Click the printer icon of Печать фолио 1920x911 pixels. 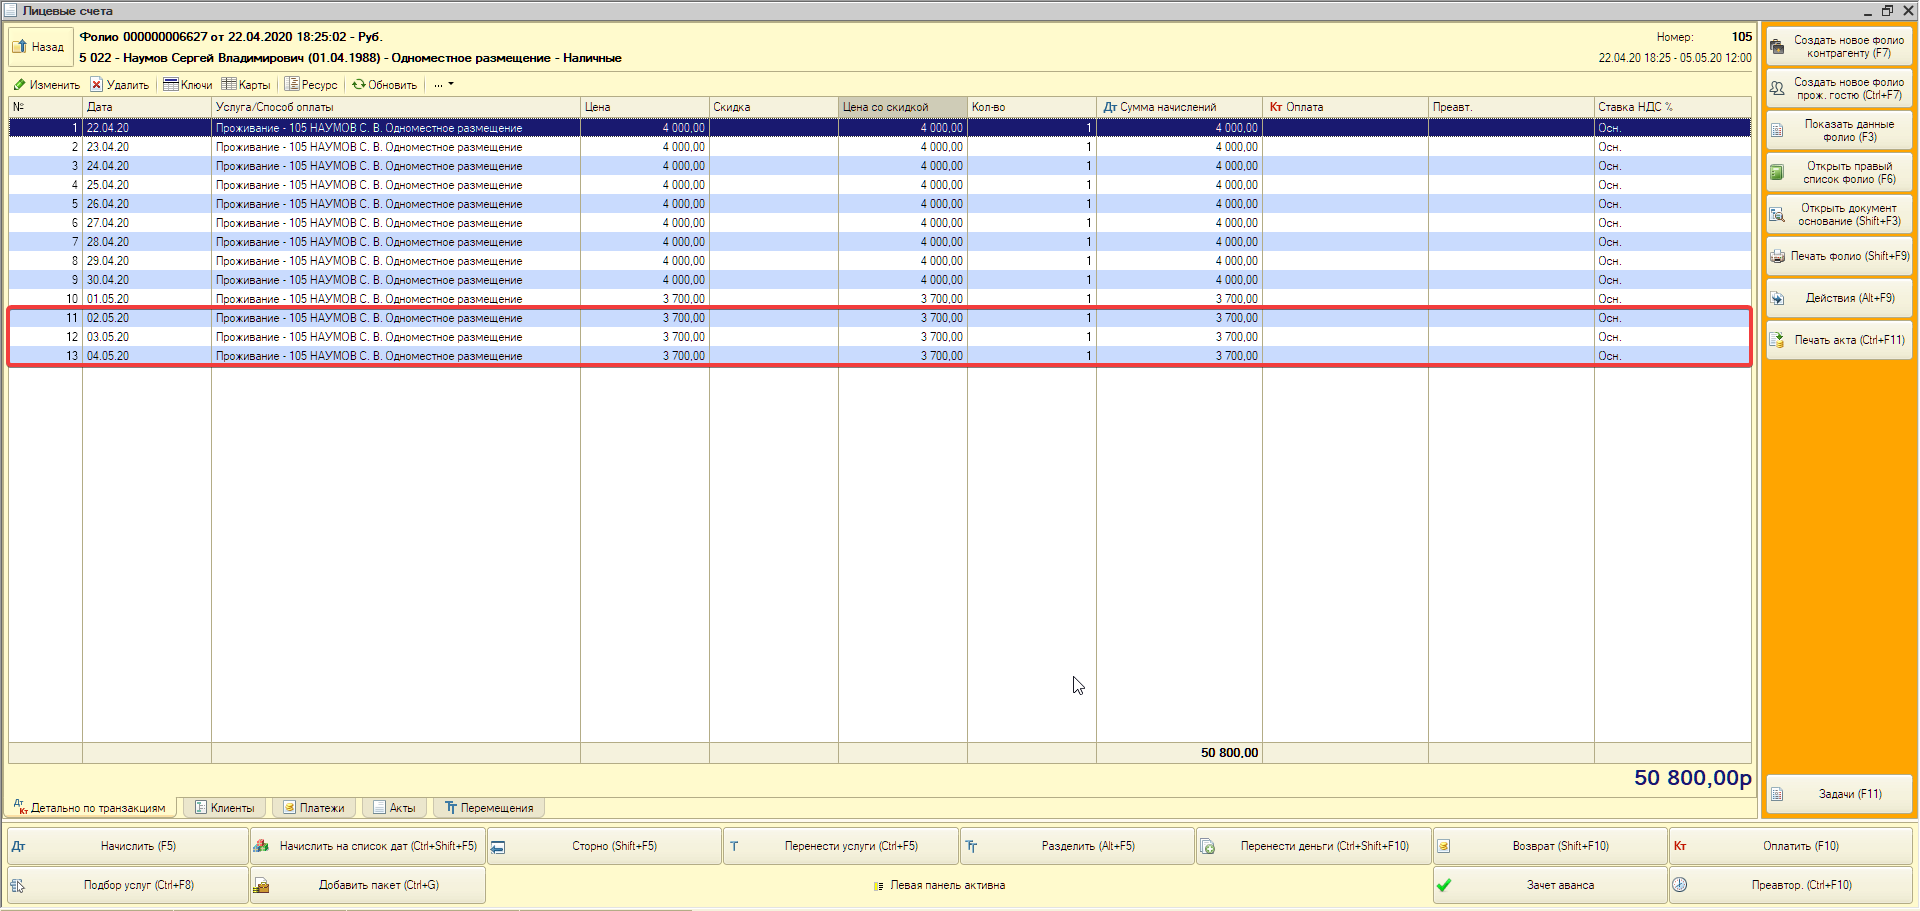point(1777,257)
